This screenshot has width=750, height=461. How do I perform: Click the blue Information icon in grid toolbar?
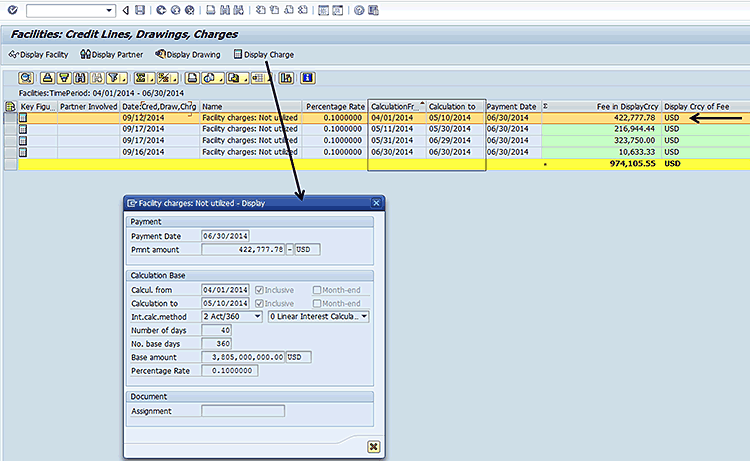click(x=308, y=78)
